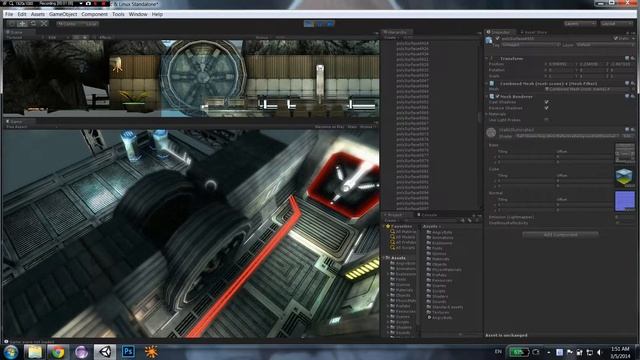Viewport: 640px width, 360px height.
Task: Switch to the Asset Store tab
Action: pos(535,32)
